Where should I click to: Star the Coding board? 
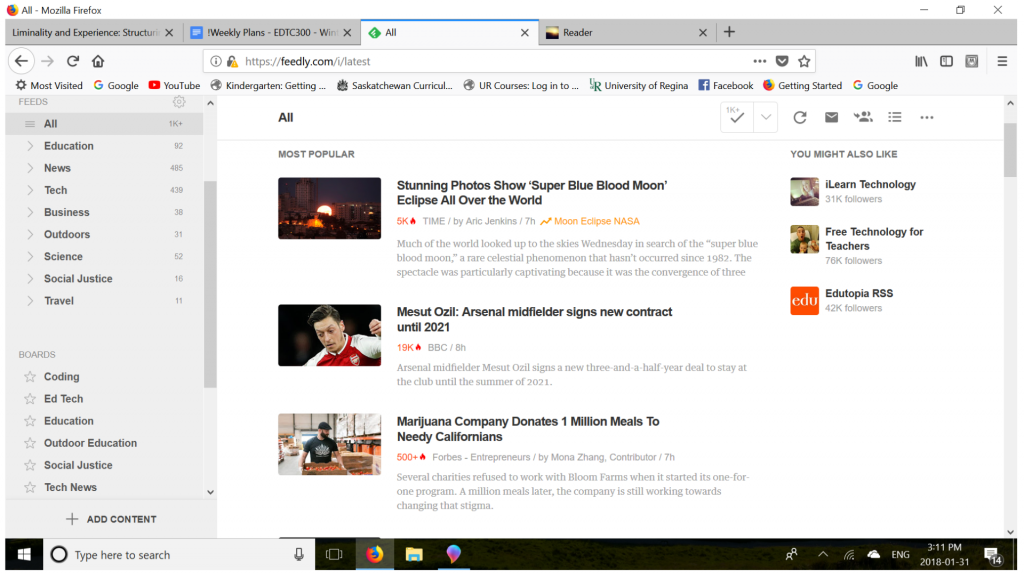(30, 377)
